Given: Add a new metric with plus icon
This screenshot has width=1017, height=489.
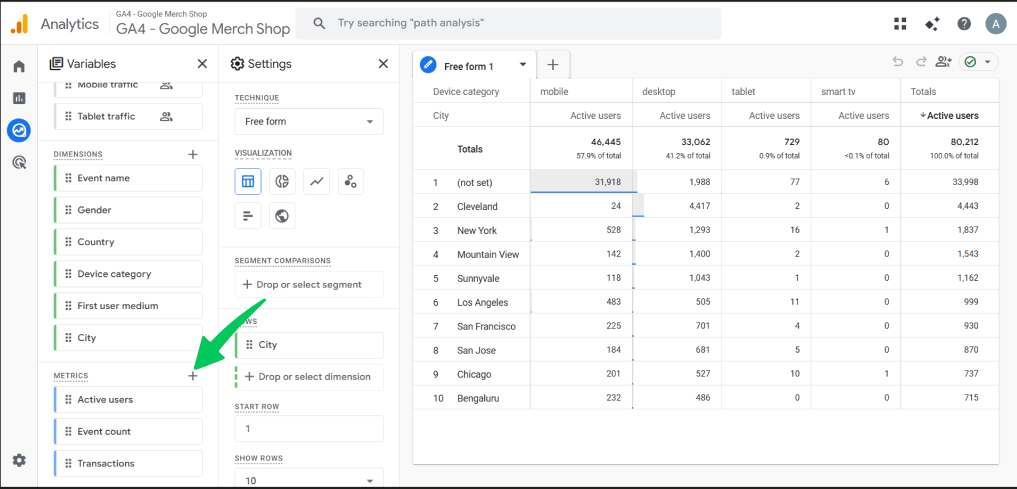Looking at the screenshot, I should [x=193, y=376].
